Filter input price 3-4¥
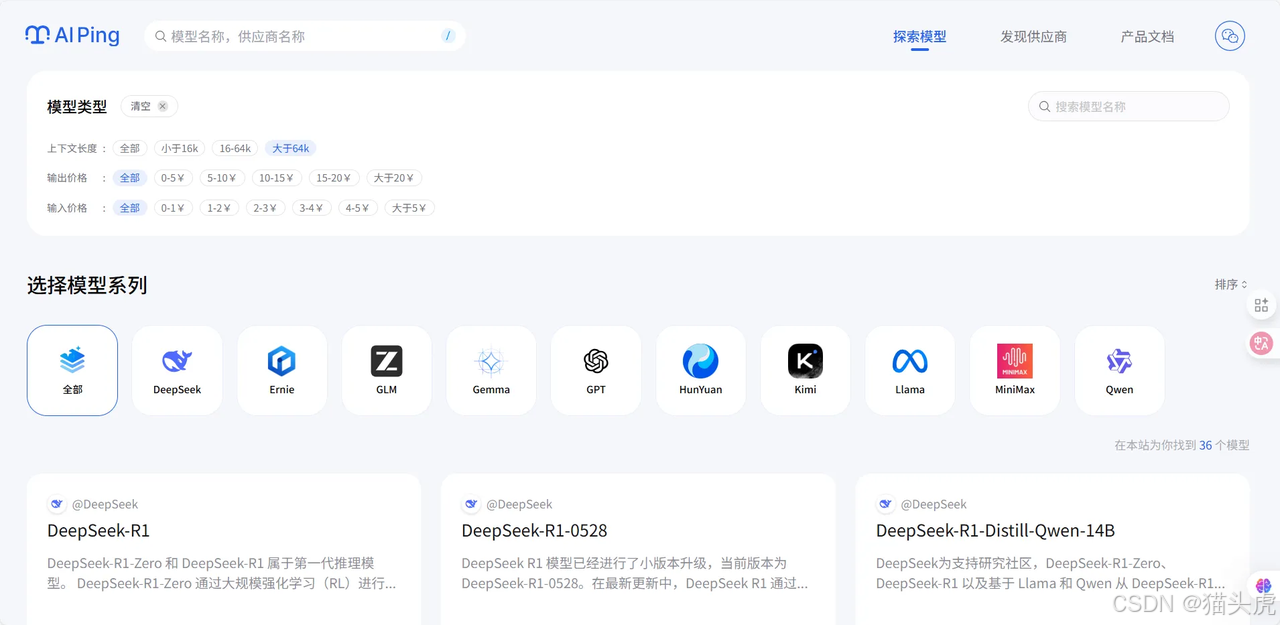Screen dimensions: 1280x625 point(312,208)
